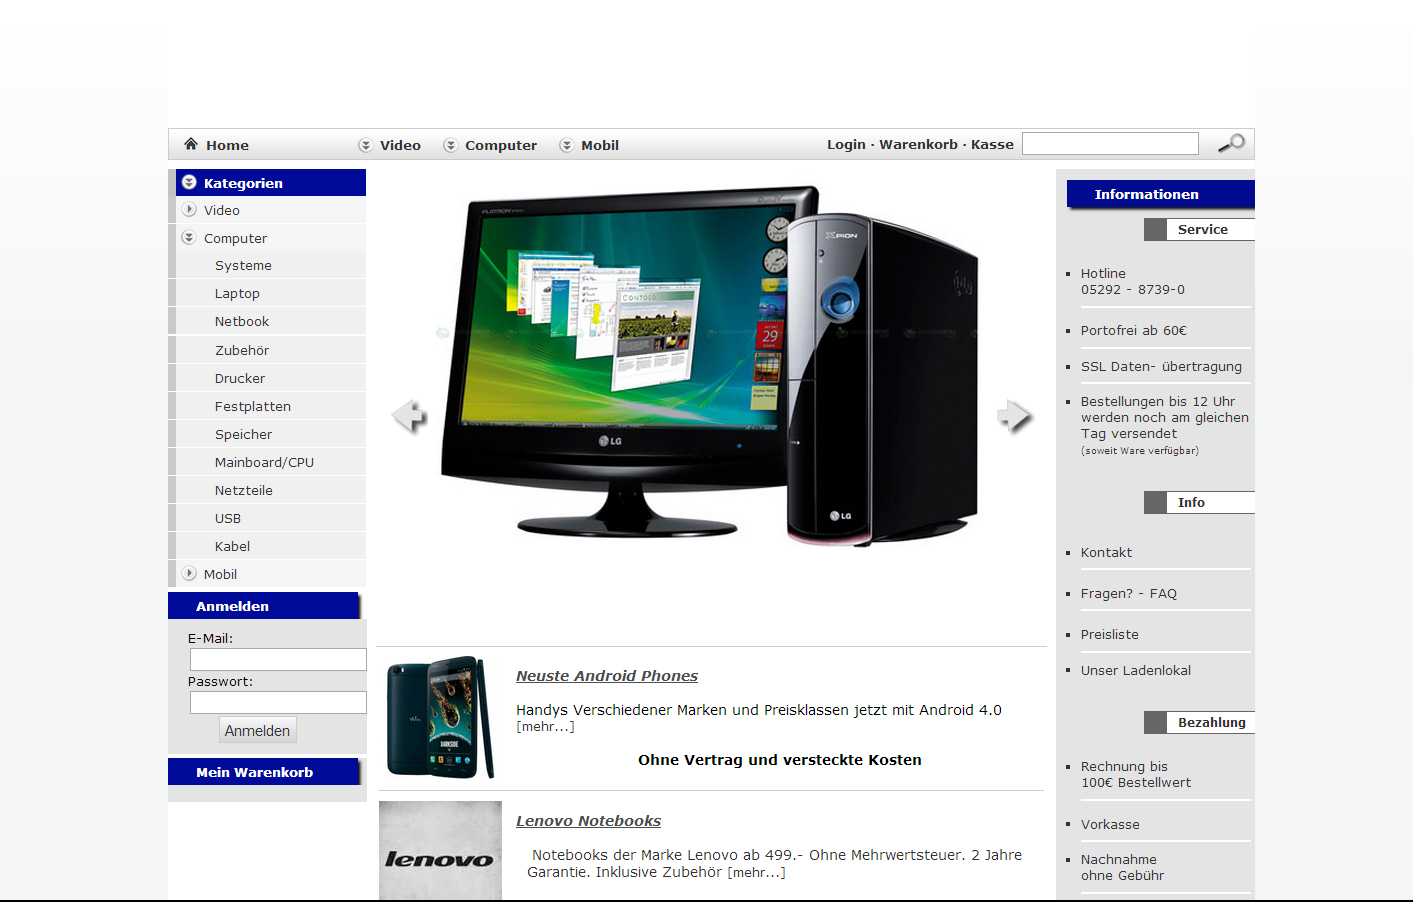Image resolution: width=1413 pixels, height=902 pixels.
Task: Select Drucker subcategory
Action: click(240, 378)
